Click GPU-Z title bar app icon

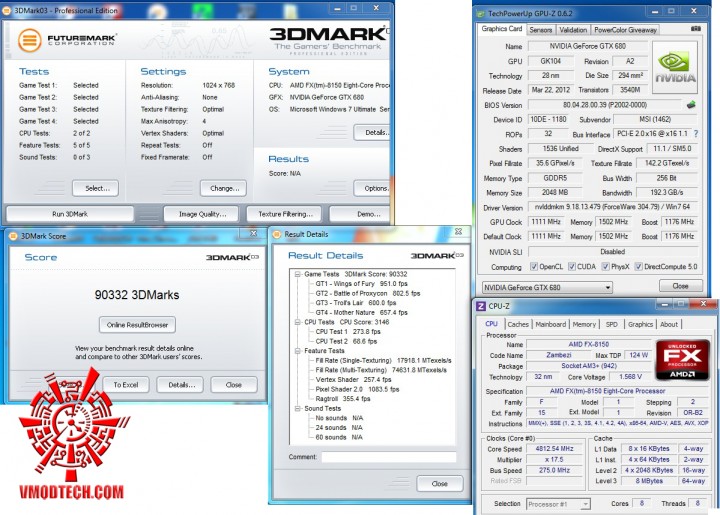pyautogui.click(x=481, y=14)
